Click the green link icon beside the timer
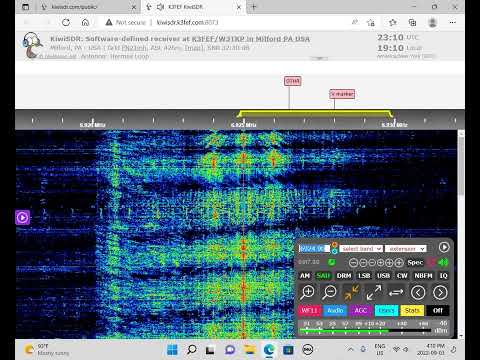The height and width of the screenshot is (360, 480). pyautogui.click(x=331, y=262)
